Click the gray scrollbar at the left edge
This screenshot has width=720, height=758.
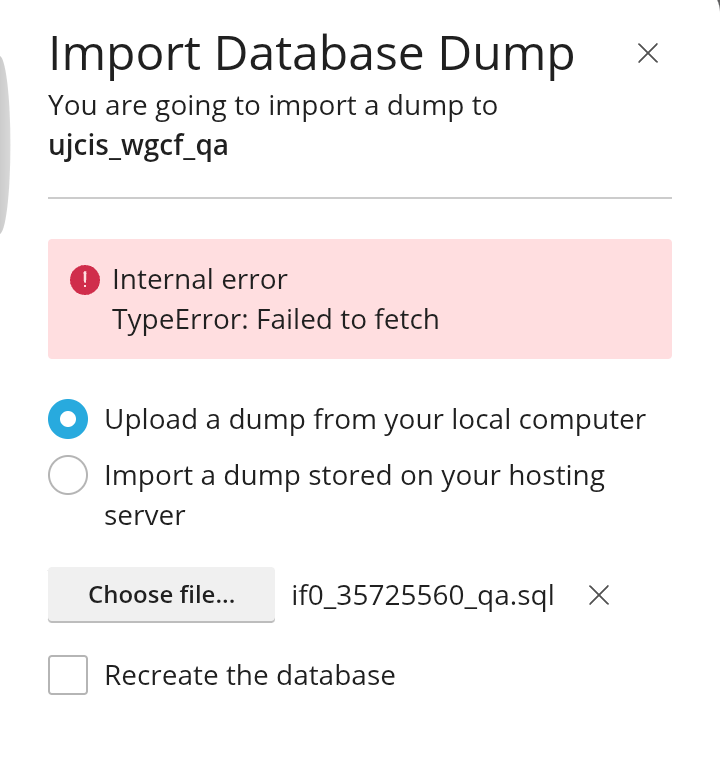click(x=4, y=145)
